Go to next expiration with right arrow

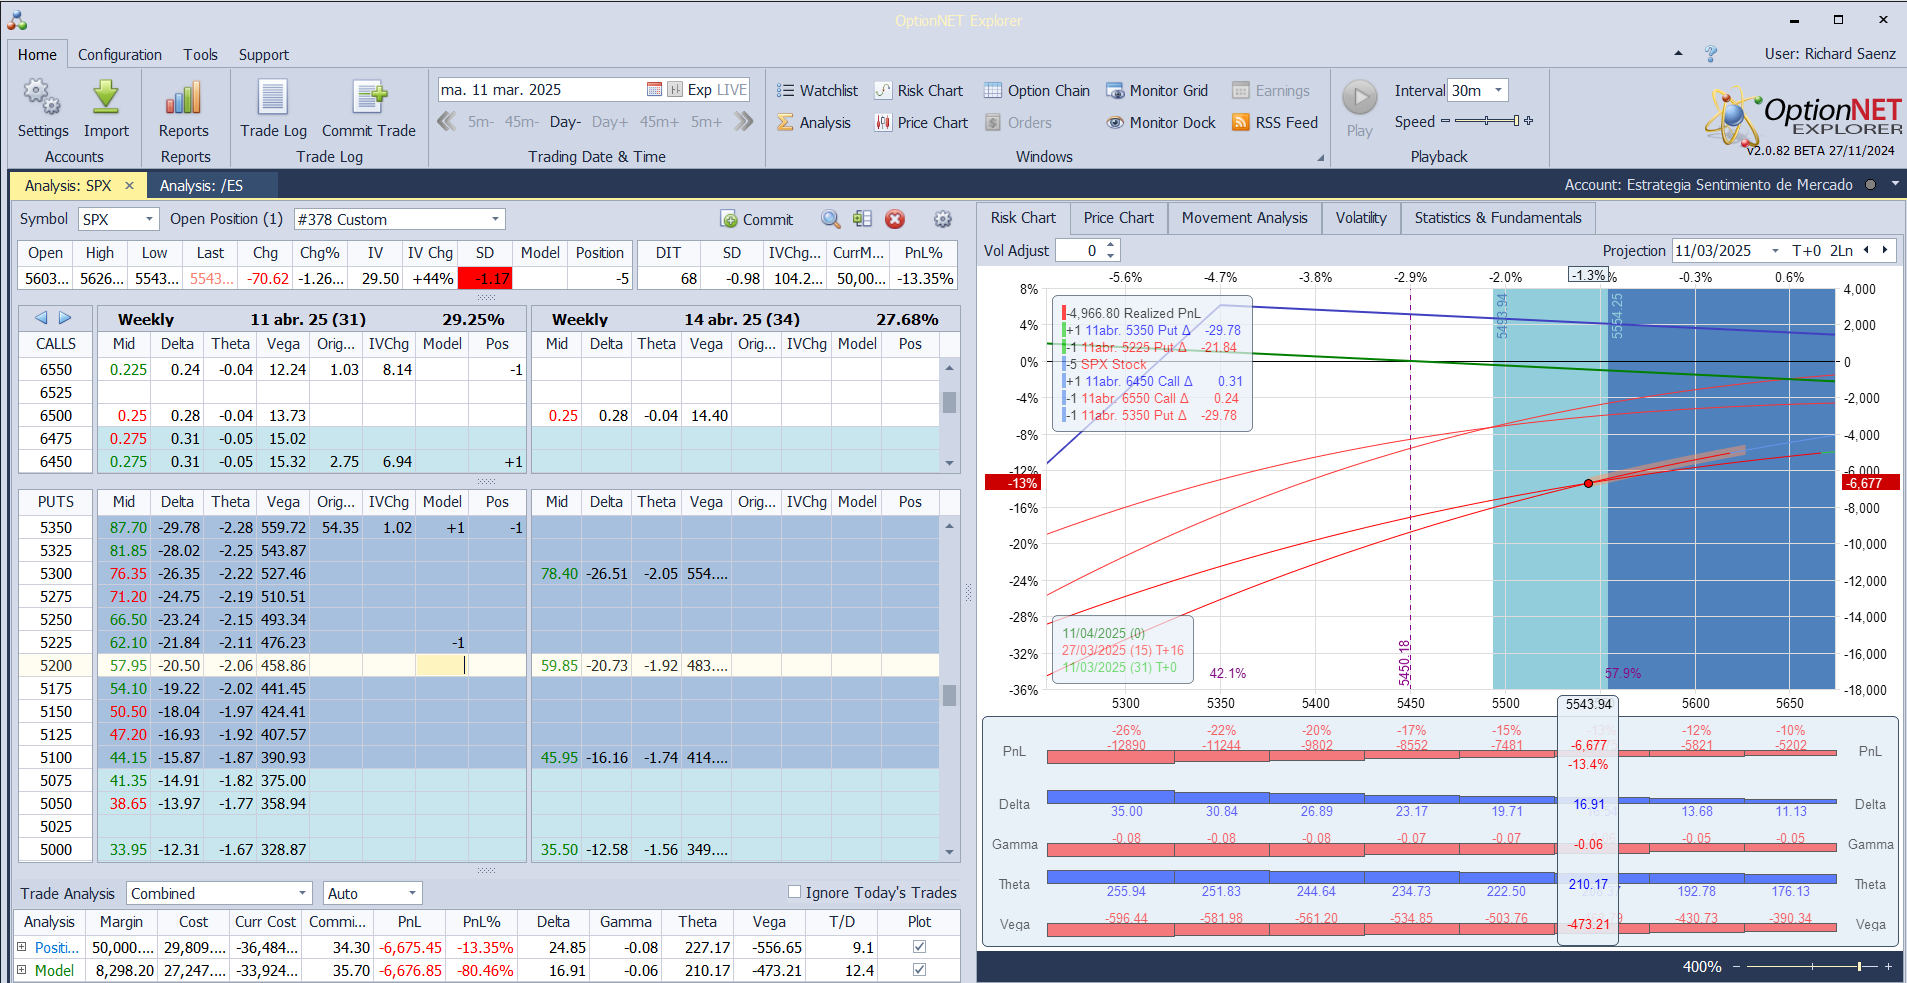(65, 318)
